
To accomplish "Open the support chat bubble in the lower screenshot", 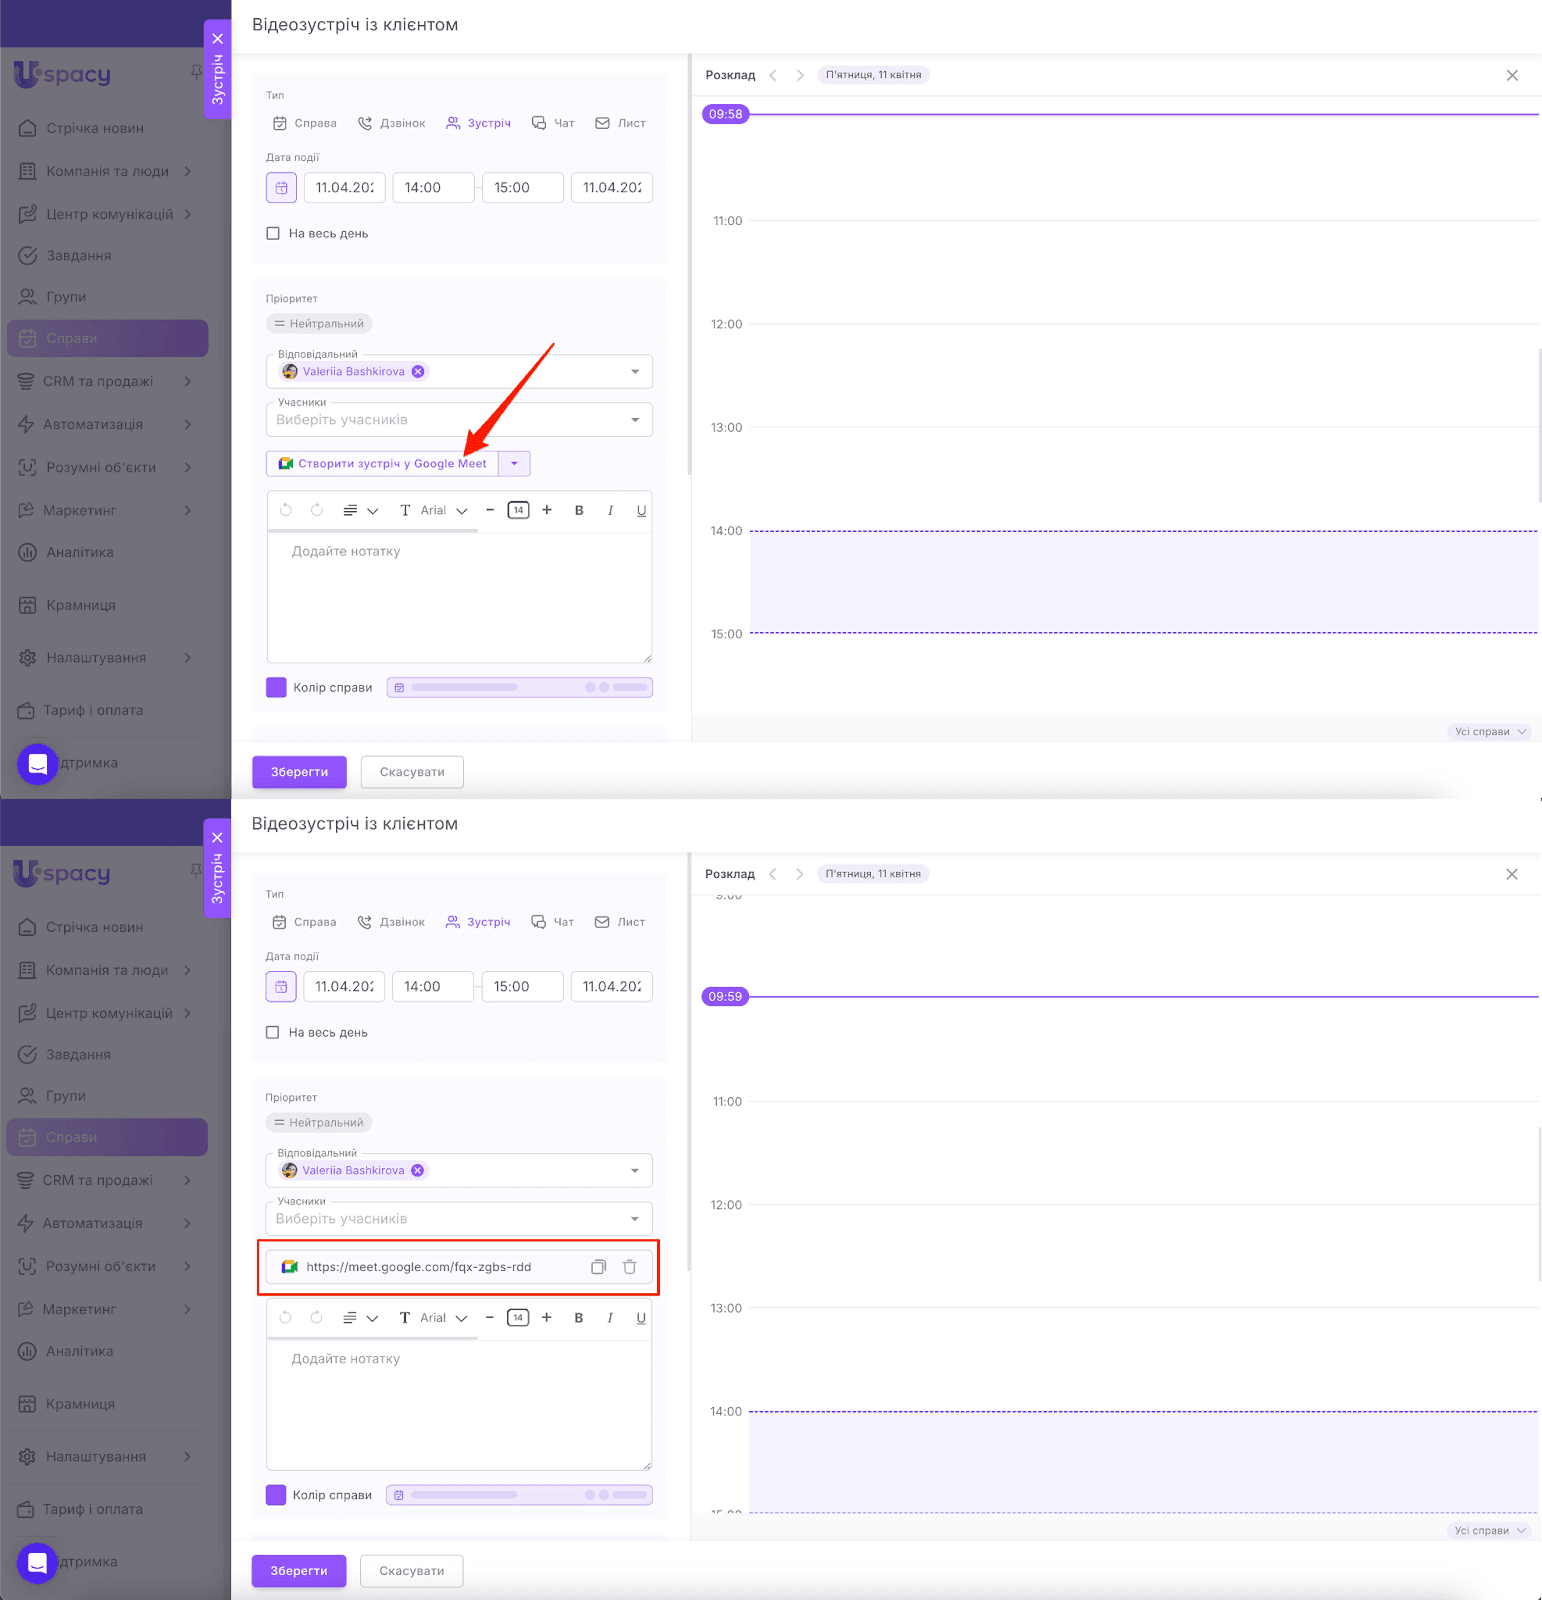I will pos(38,1563).
